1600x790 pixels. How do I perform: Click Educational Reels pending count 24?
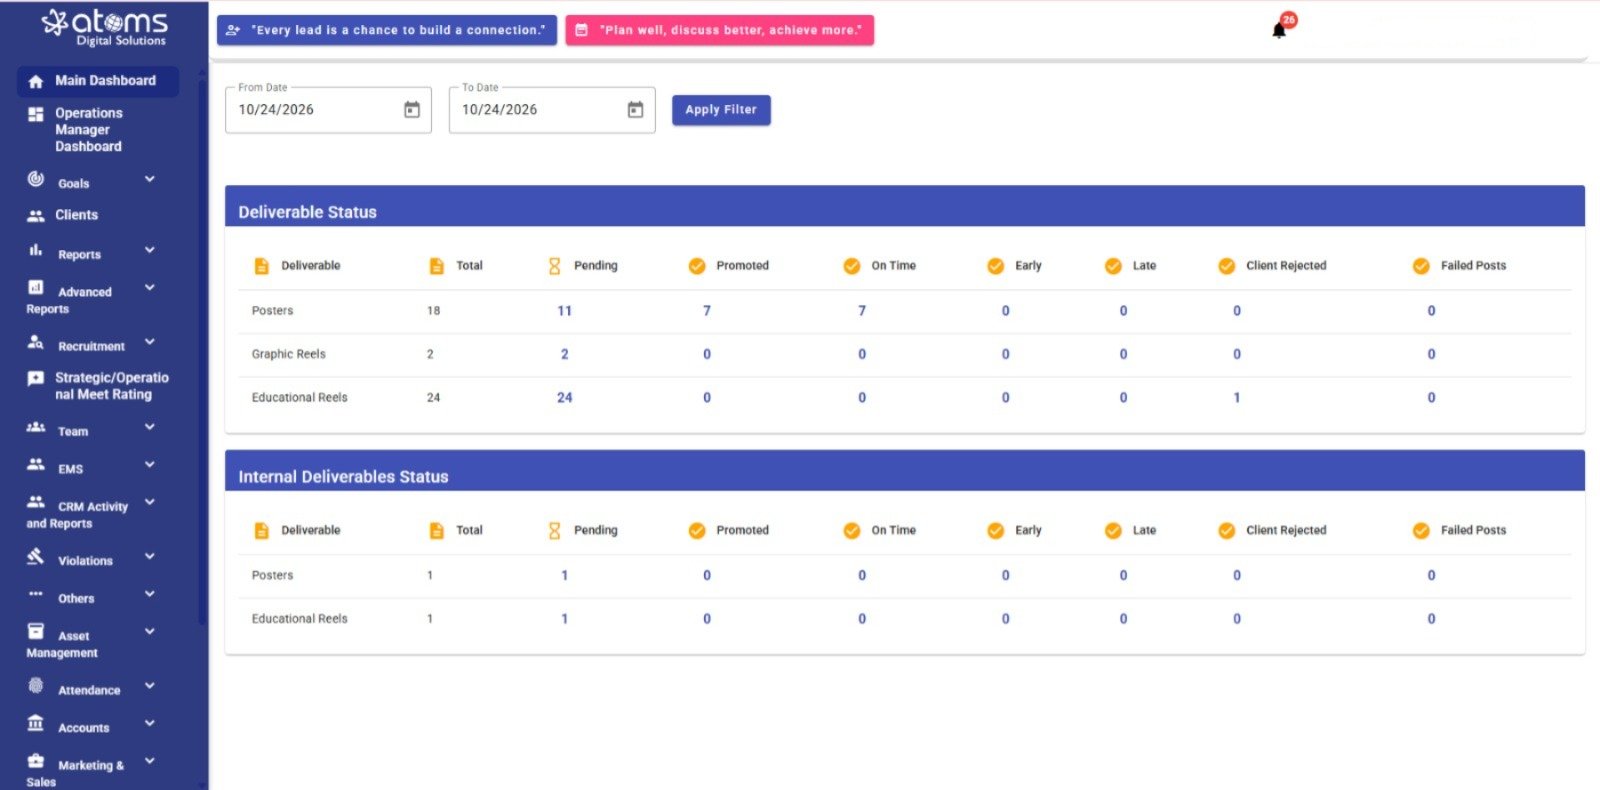565,398
